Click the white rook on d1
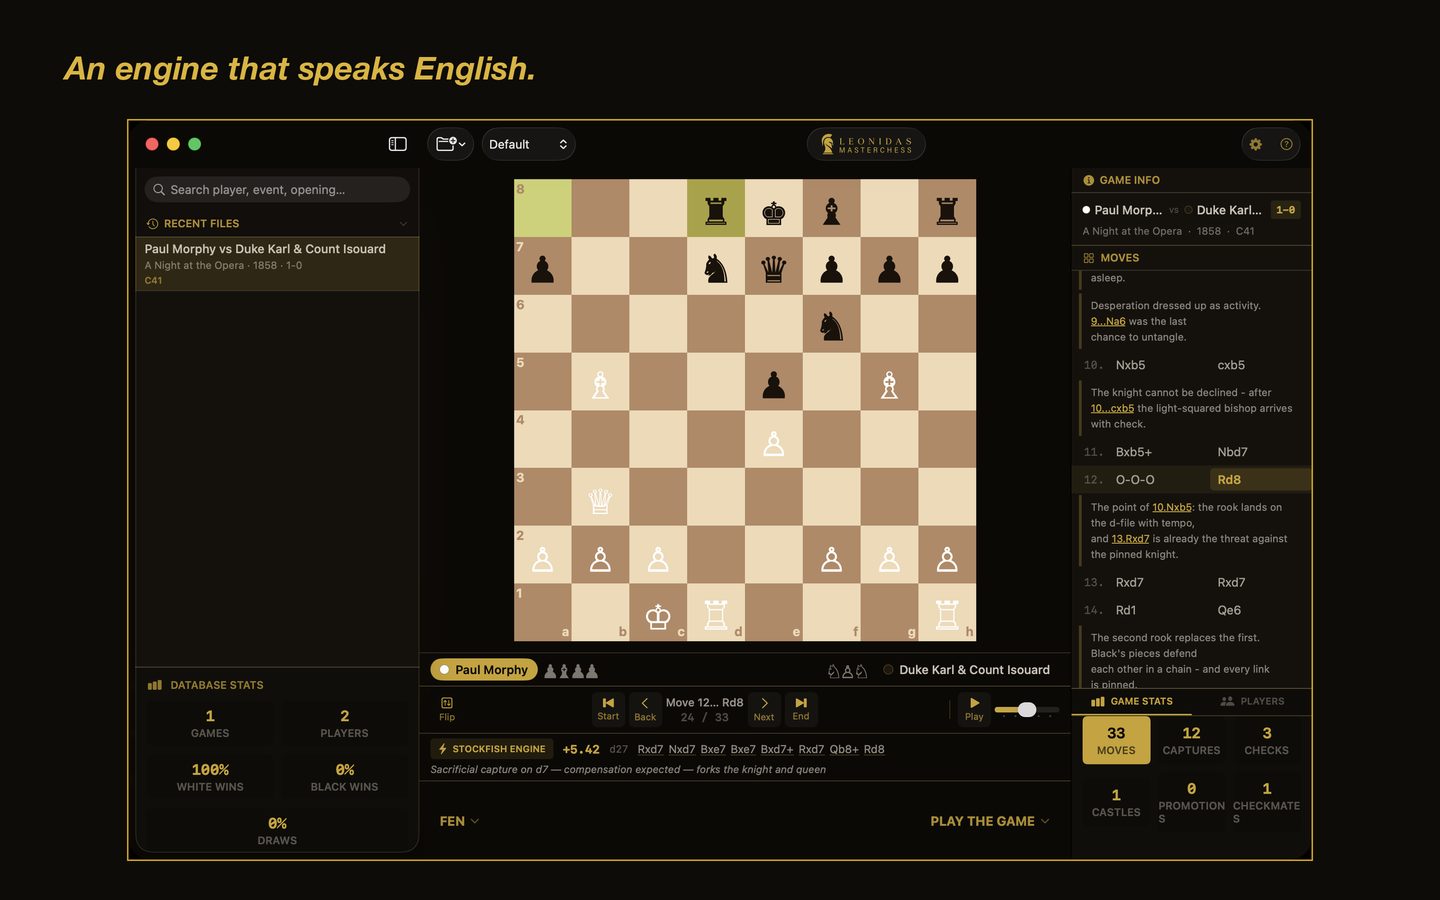This screenshot has width=1440, height=900. coord(716,614)
